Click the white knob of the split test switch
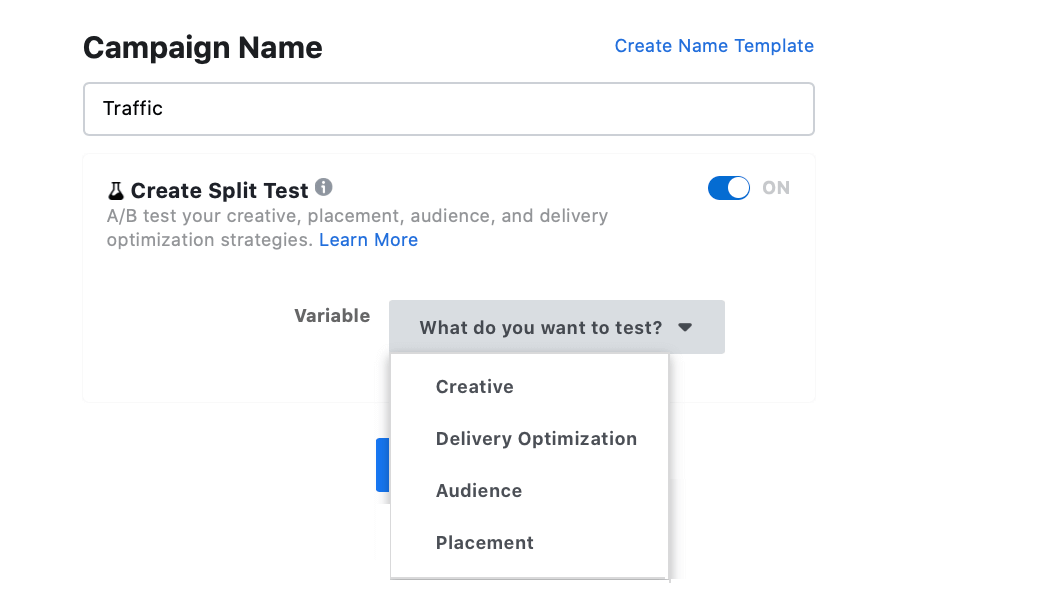The image size is (1058, 598). [x=738, y=188]
